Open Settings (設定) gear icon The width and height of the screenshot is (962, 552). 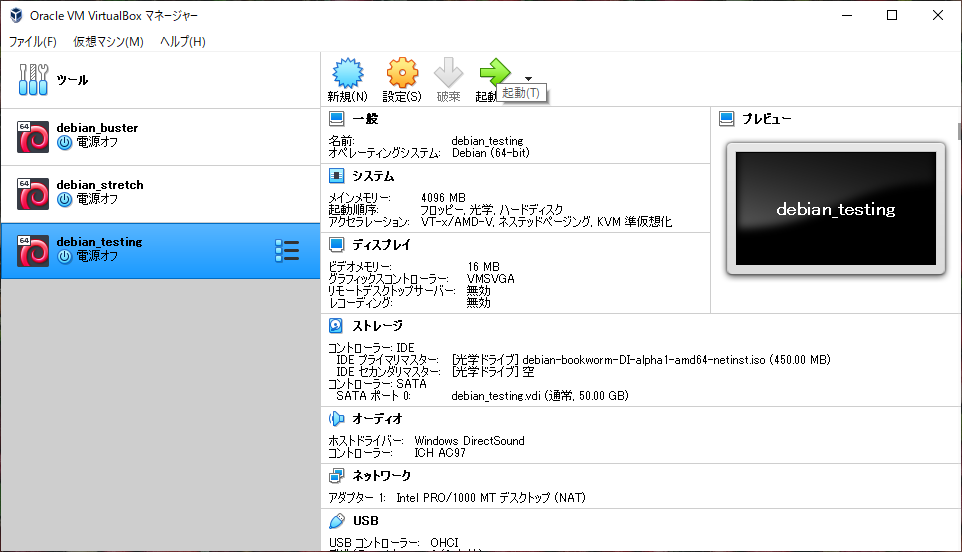tap(402, 73)
